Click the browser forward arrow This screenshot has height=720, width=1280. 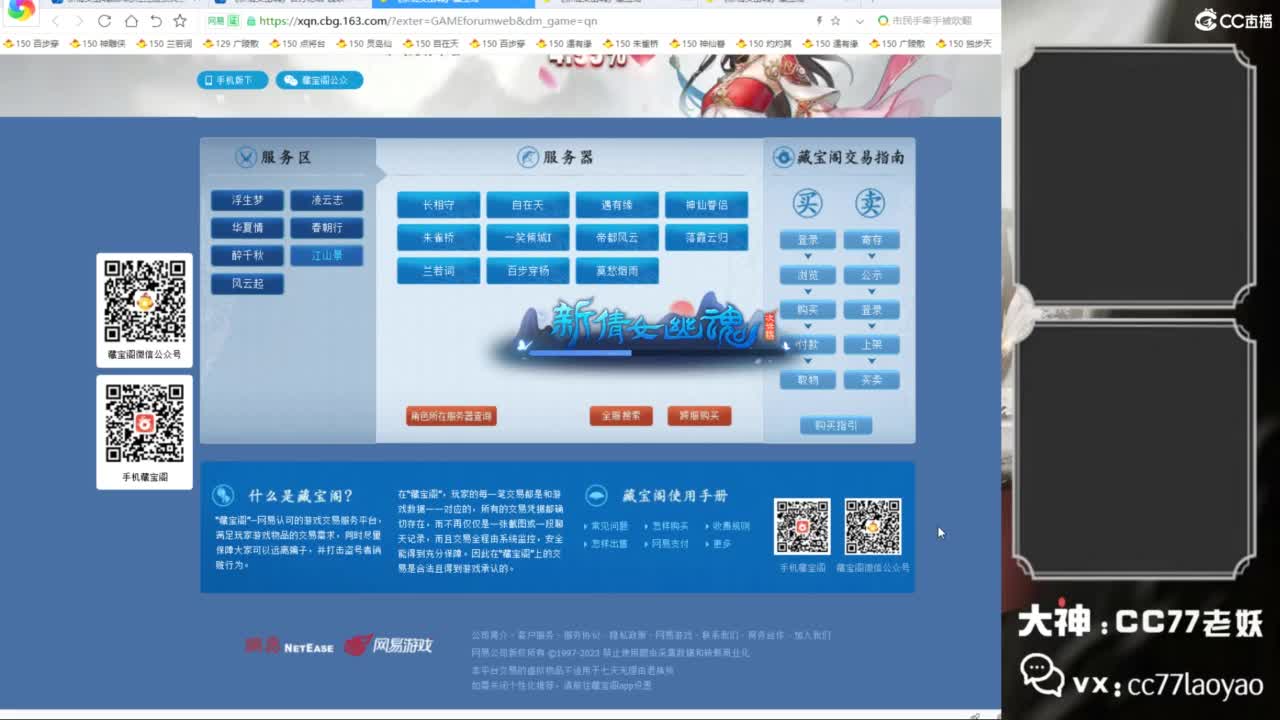(x=79, y=21)
